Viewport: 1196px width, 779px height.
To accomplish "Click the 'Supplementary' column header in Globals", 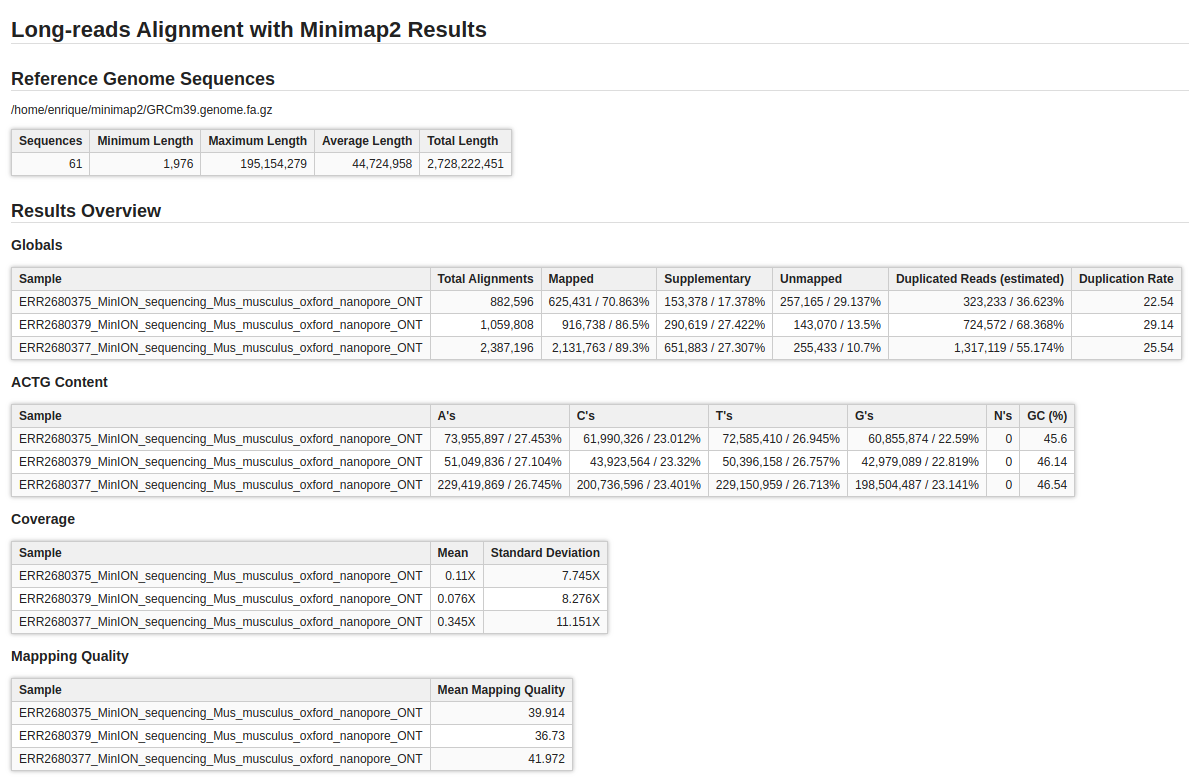I will pos(707,279).
